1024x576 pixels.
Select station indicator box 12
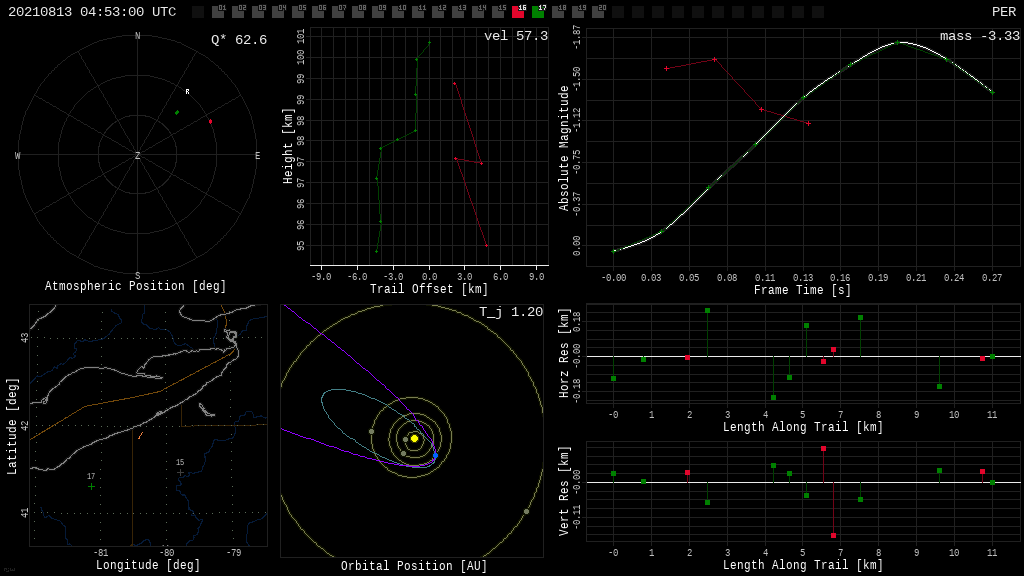[x=438, y=11]
